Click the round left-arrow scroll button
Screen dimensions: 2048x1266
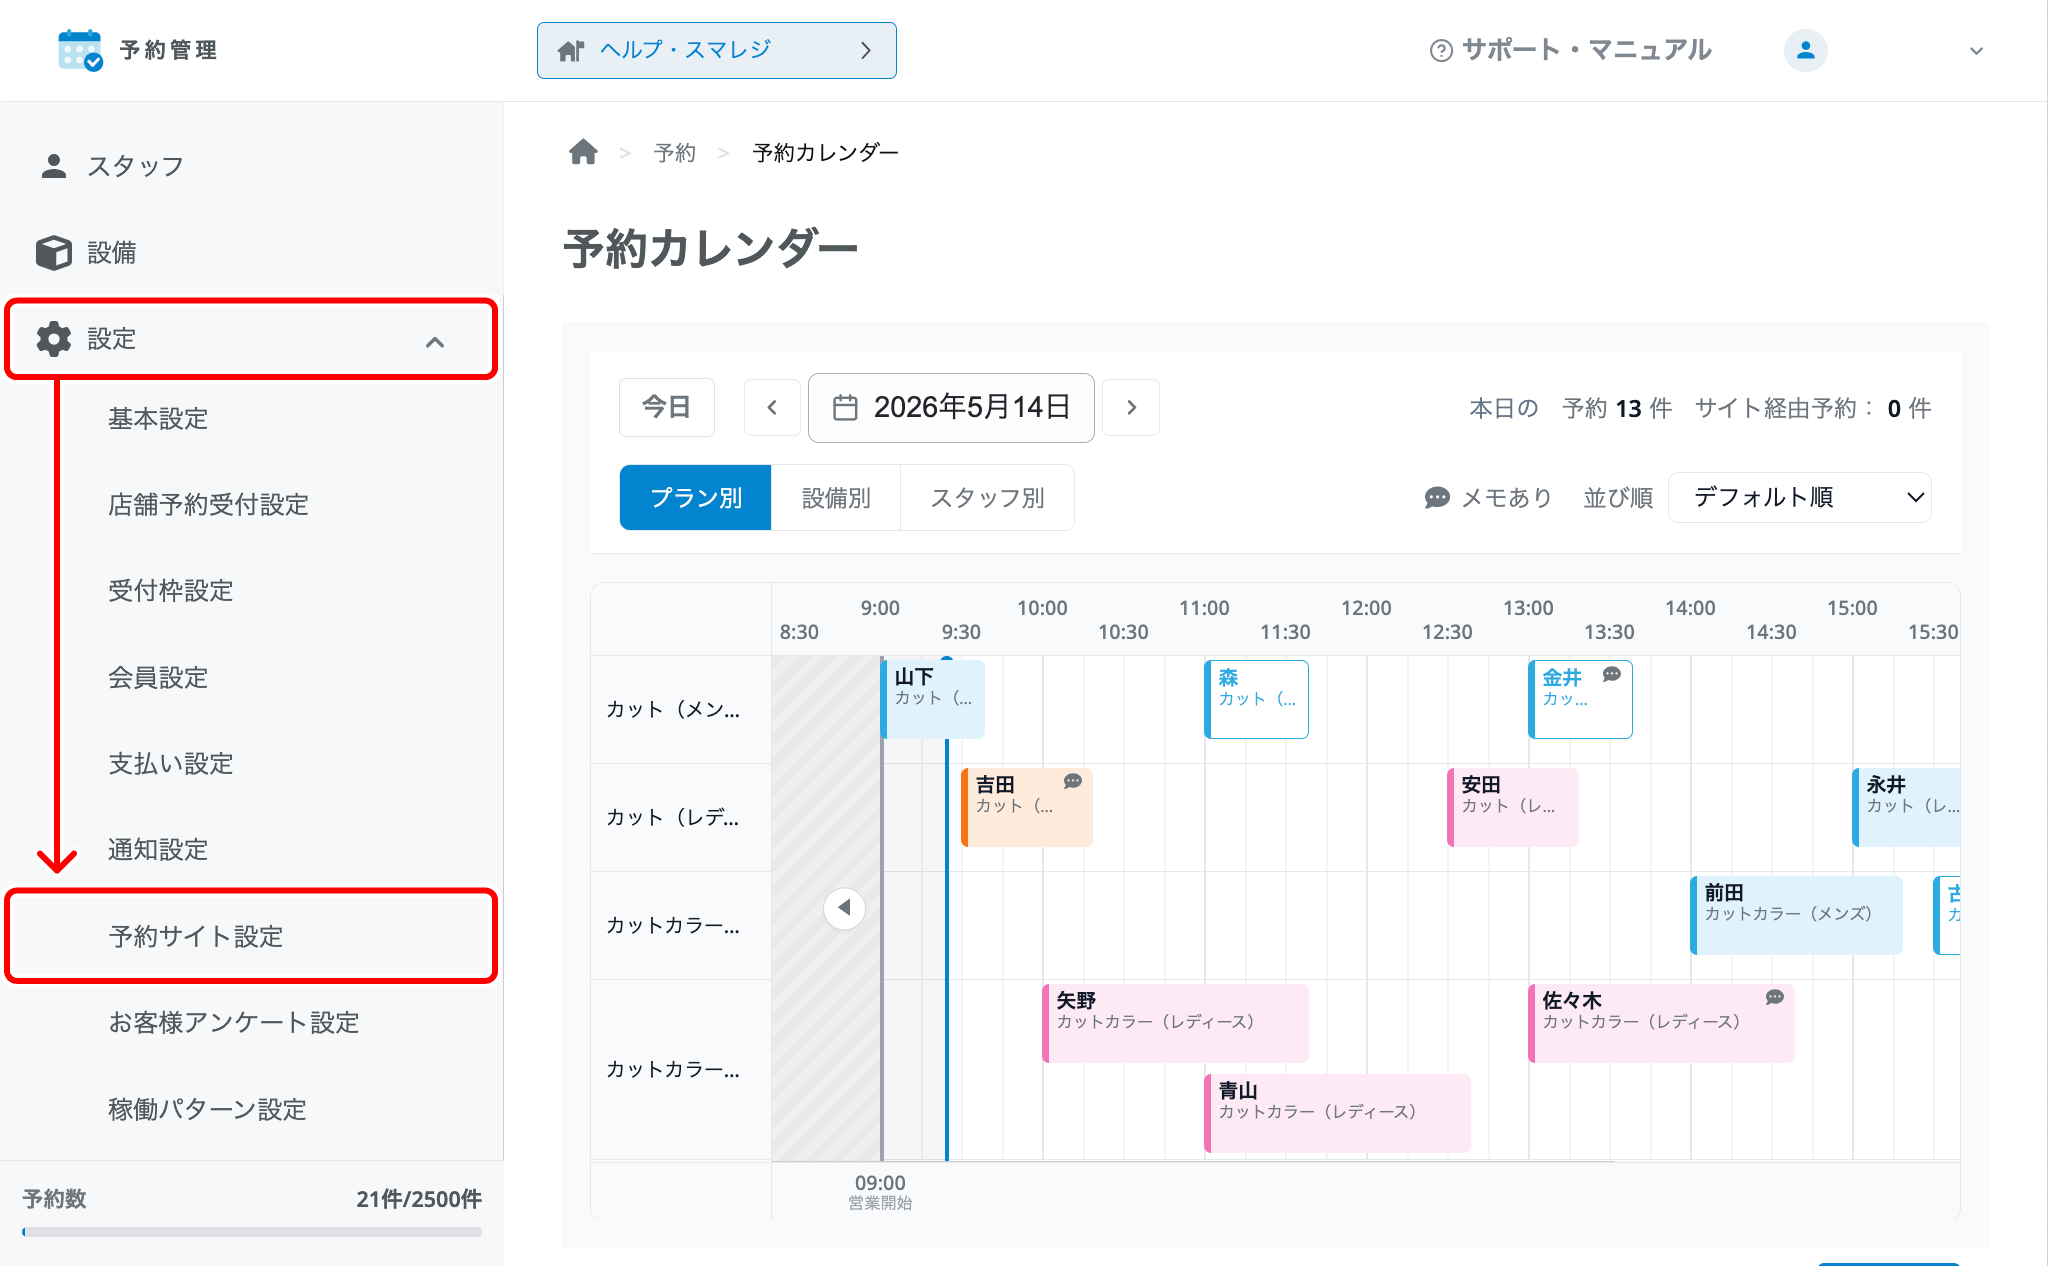click(x=844, y=908)
